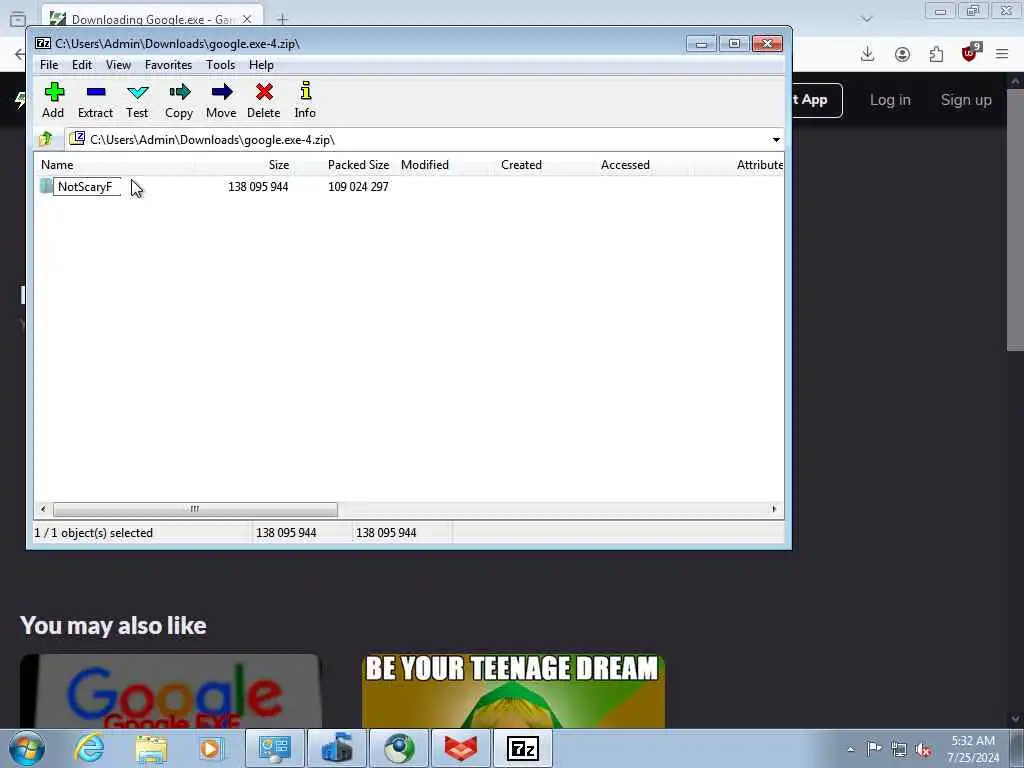
Task: Click the Action Center flag icon
Action: (874, 748)
